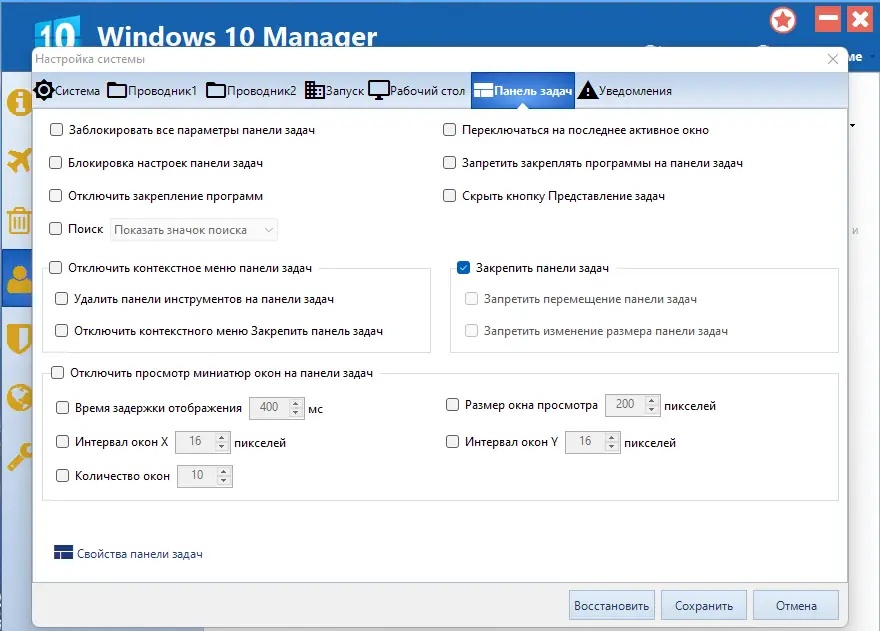Check Отключить контекстное меню панели задач
Screen dimensions: 880x631
[x=56, y=268]
